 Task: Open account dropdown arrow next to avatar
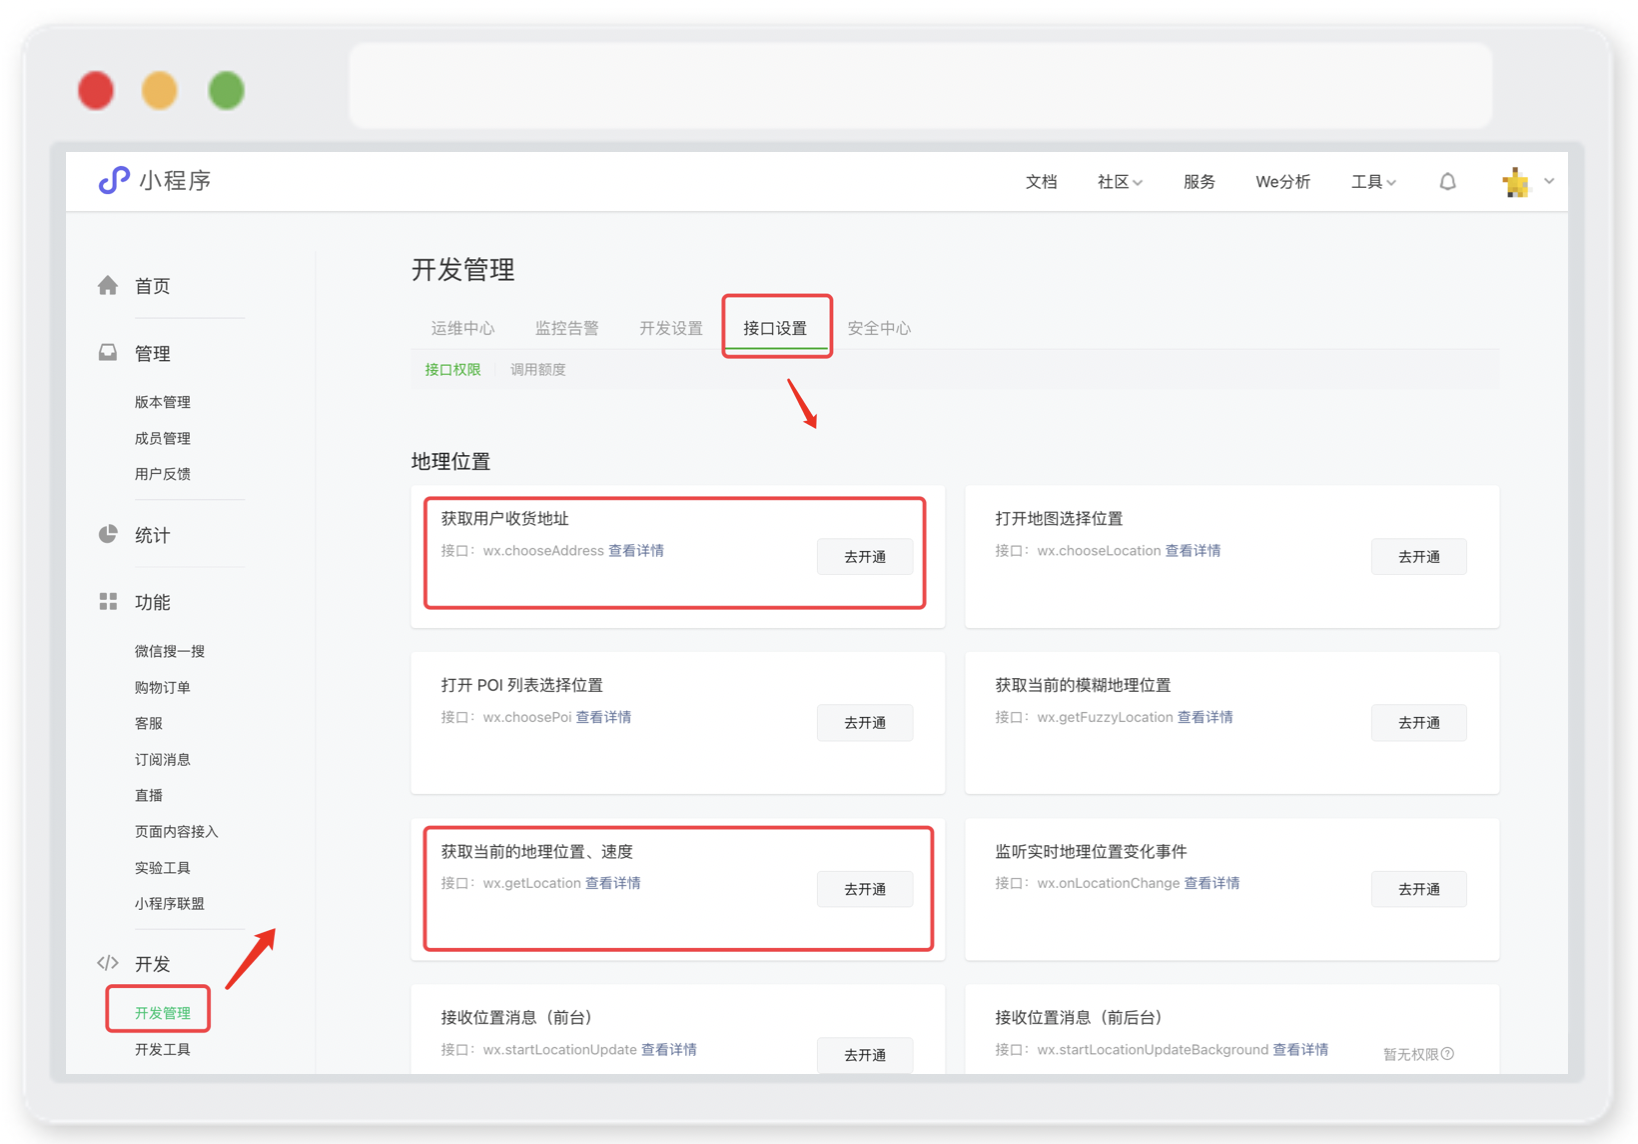pyautogui.click(x=1549, y=181)
